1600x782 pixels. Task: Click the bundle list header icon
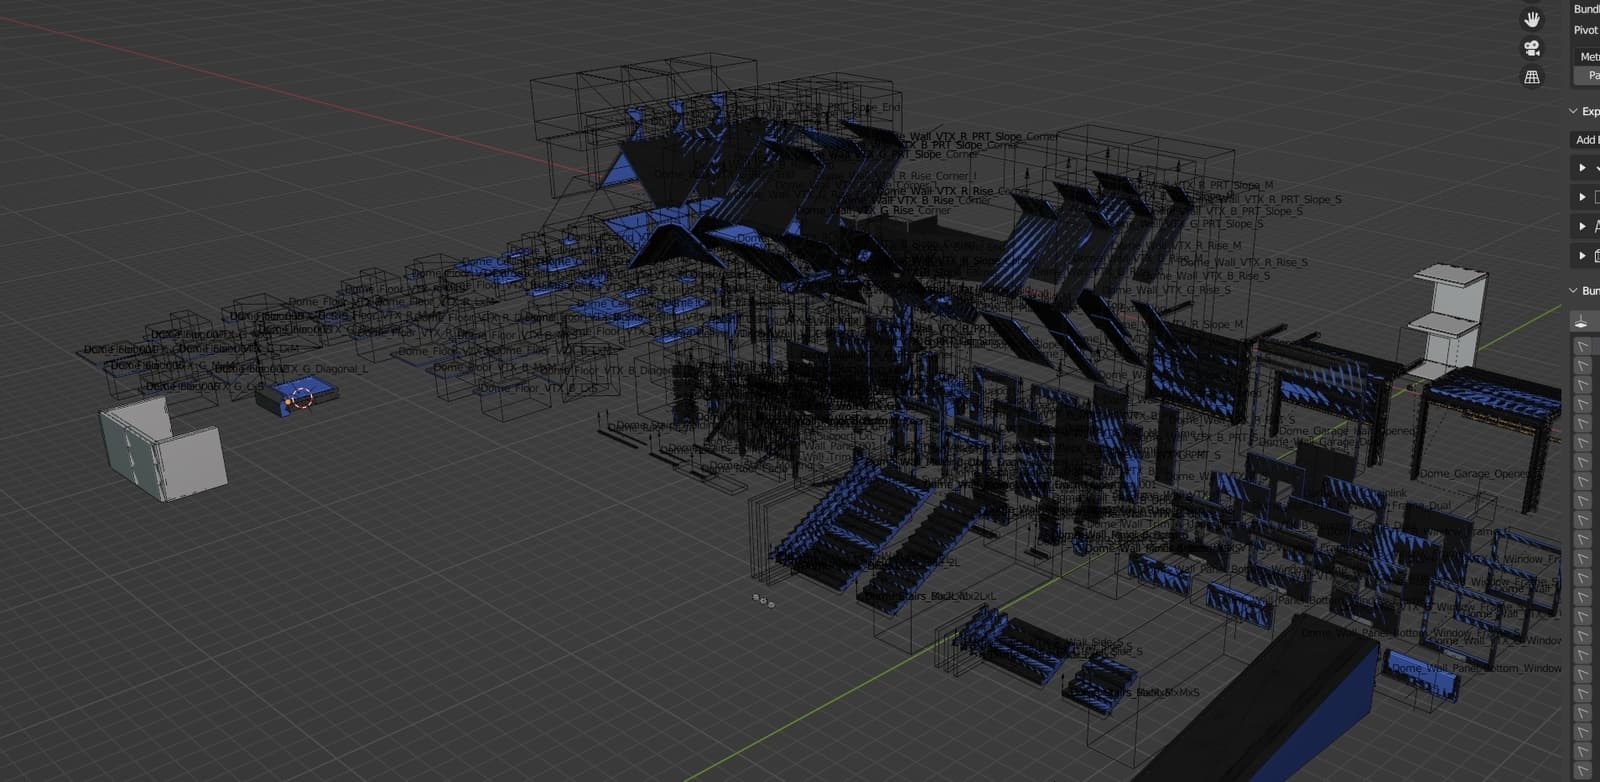1582,322
